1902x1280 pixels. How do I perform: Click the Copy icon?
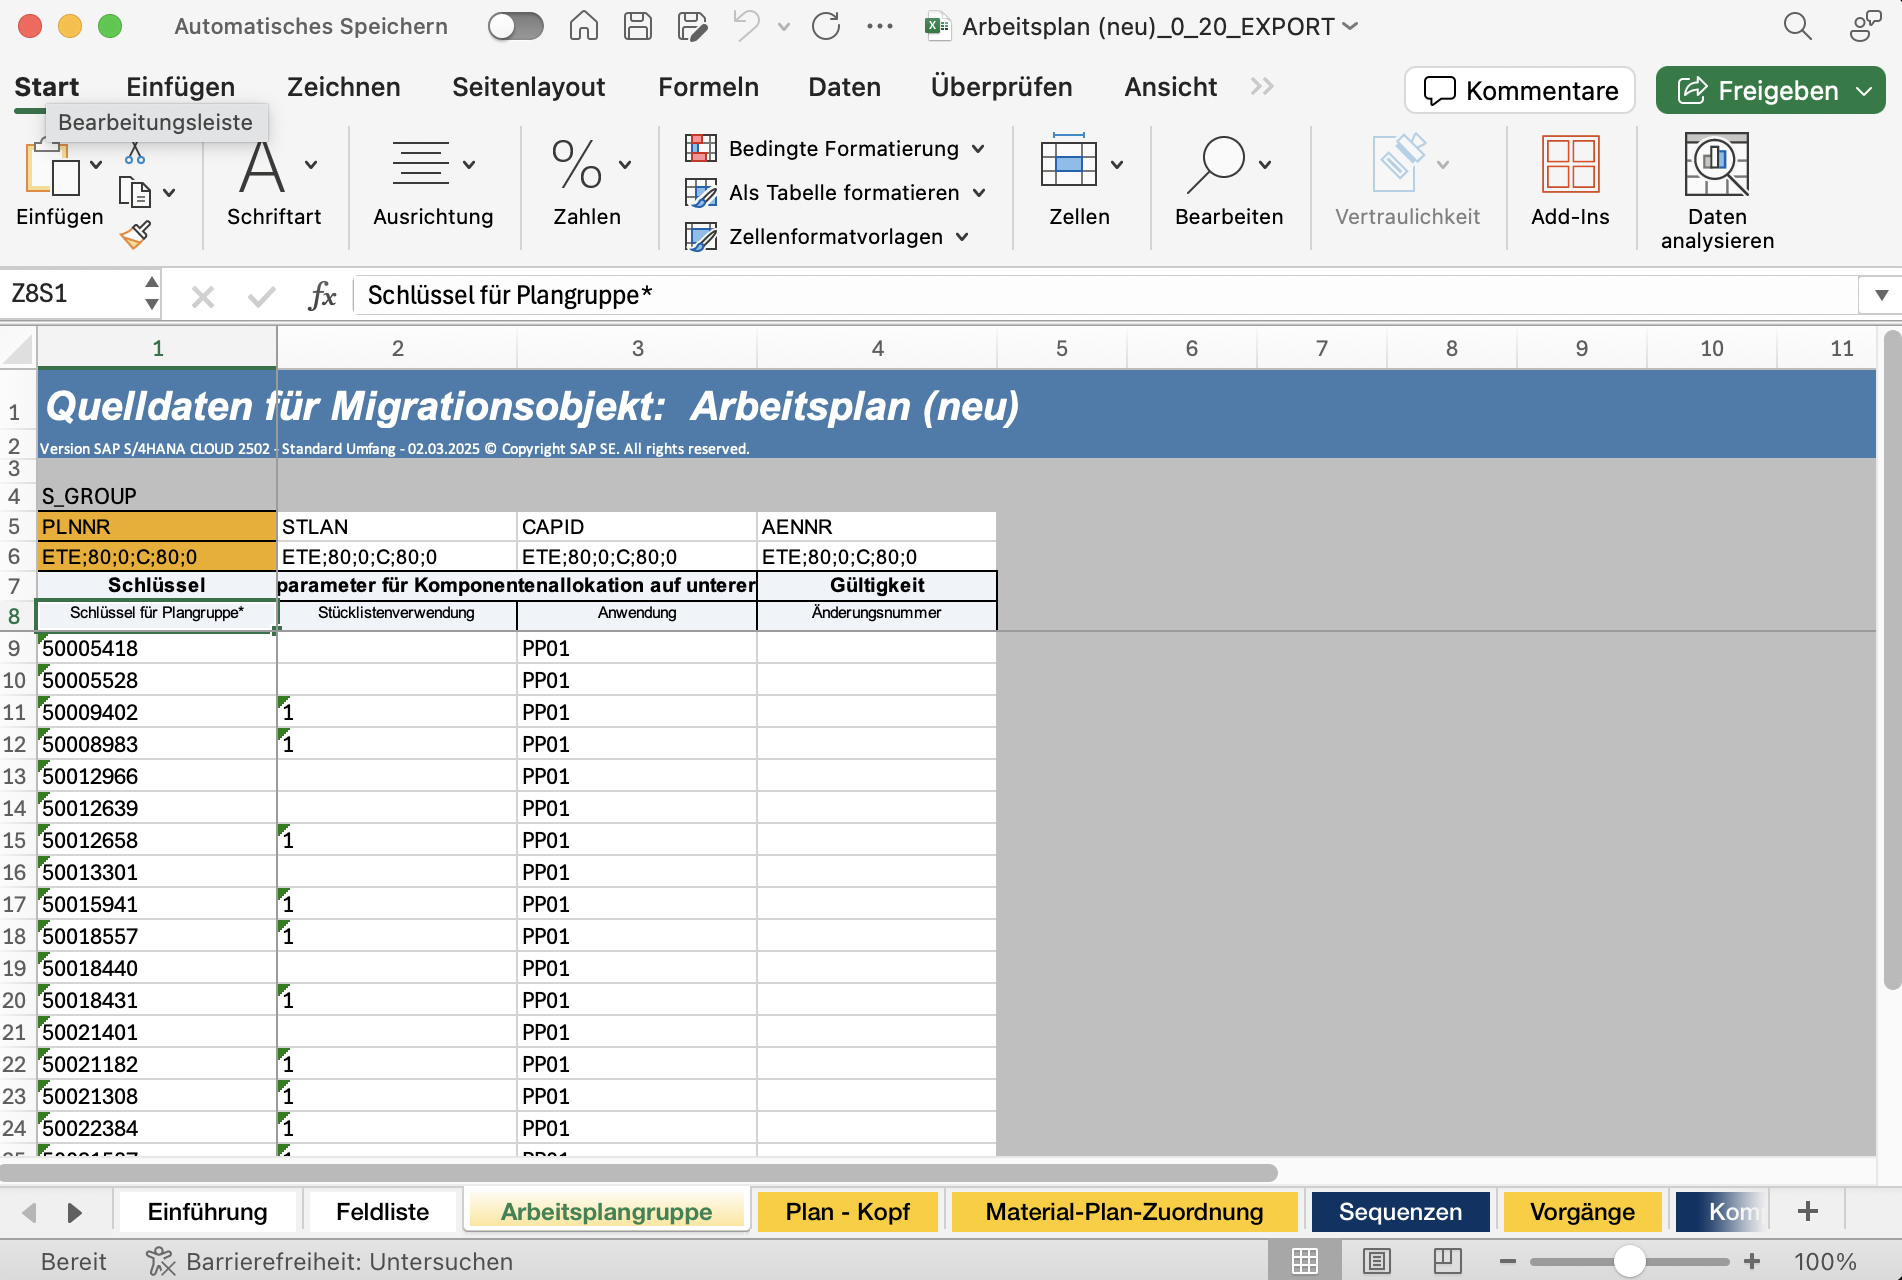(x=135, y=191)
